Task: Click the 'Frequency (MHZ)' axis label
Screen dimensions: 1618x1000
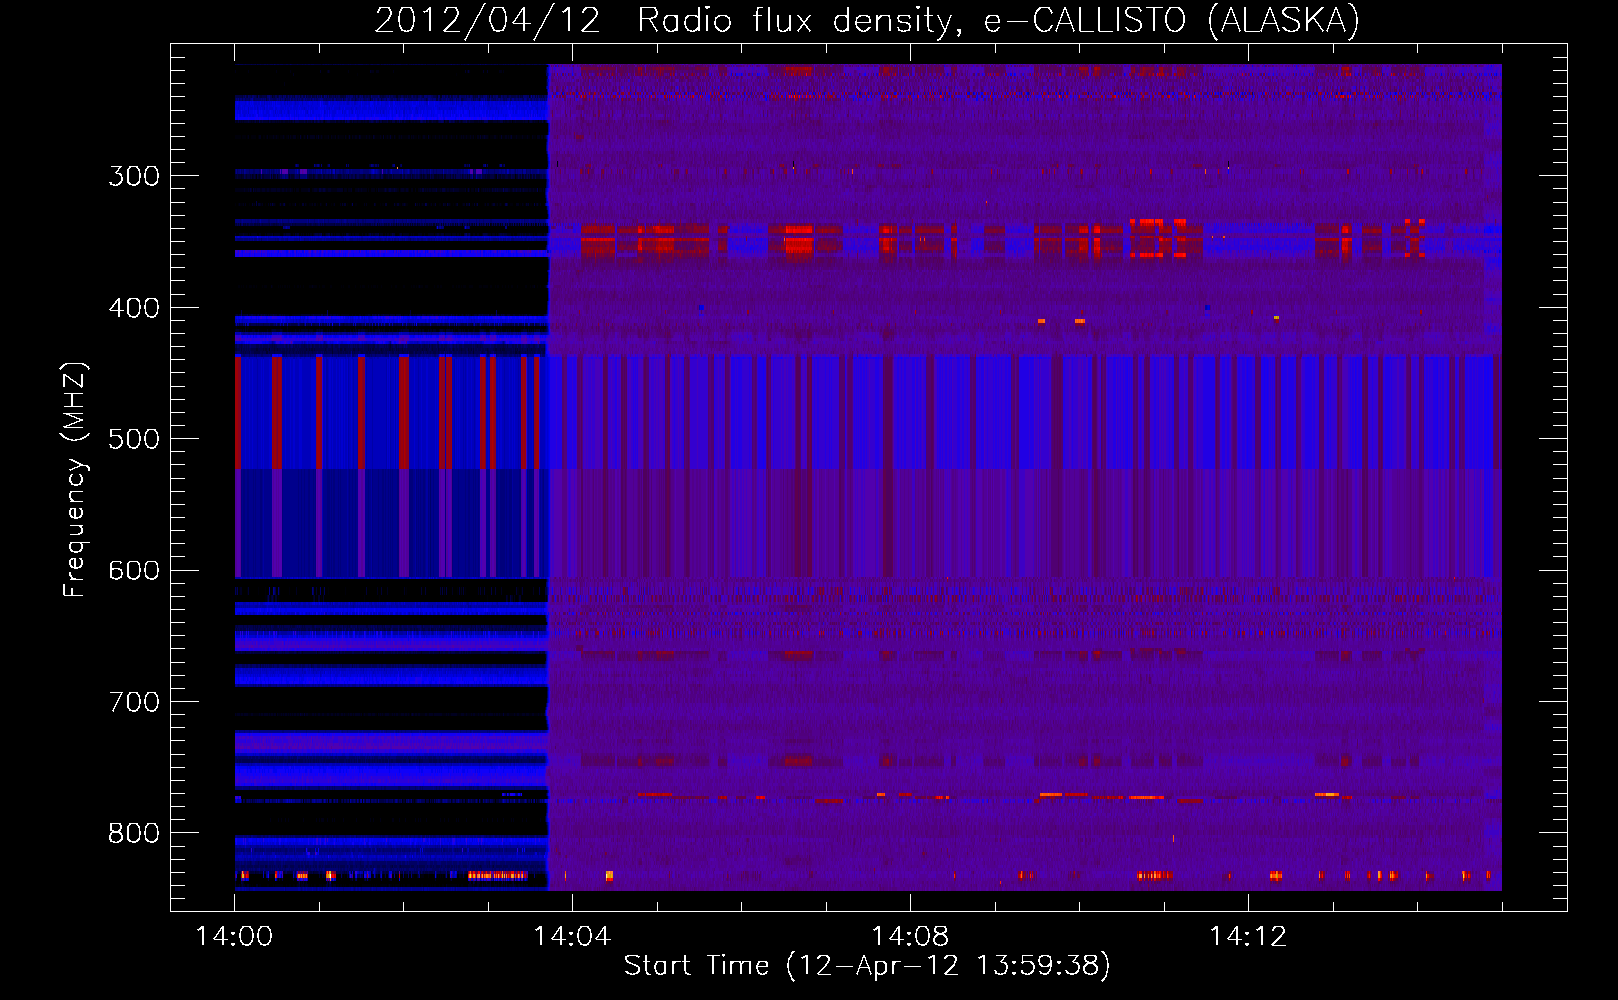Action: tap(75, 479)
